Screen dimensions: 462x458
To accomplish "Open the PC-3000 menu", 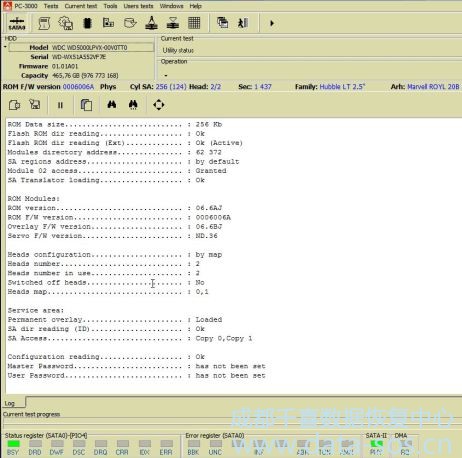I will pyautogui.click(x=26, y=6).
